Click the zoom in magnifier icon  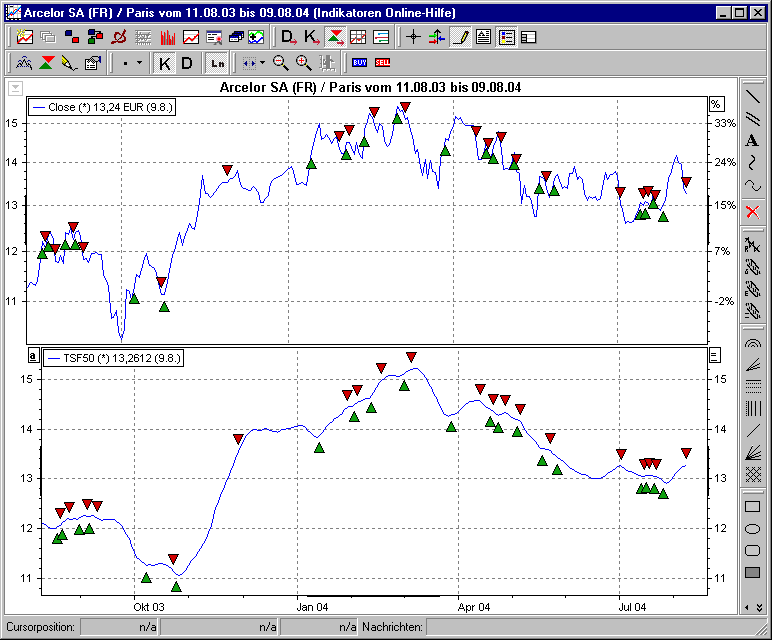coord(303,62)
